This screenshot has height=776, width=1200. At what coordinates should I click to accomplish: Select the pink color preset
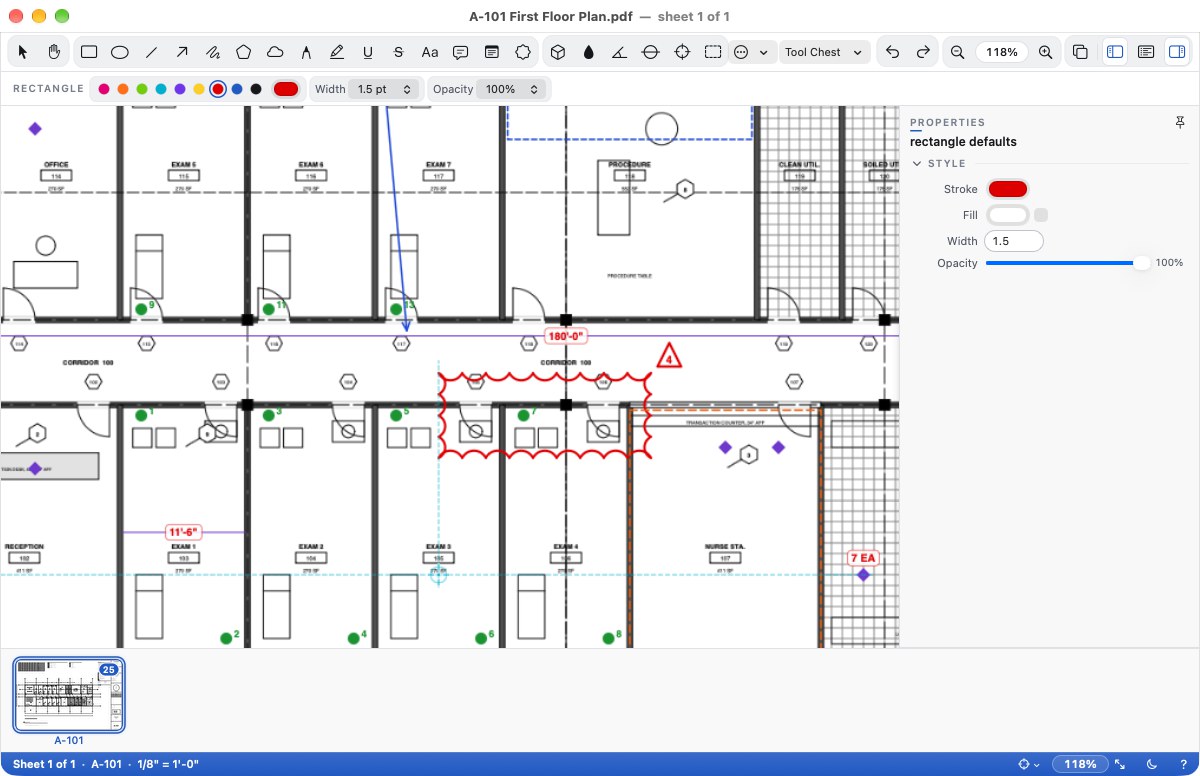[103, 89]
